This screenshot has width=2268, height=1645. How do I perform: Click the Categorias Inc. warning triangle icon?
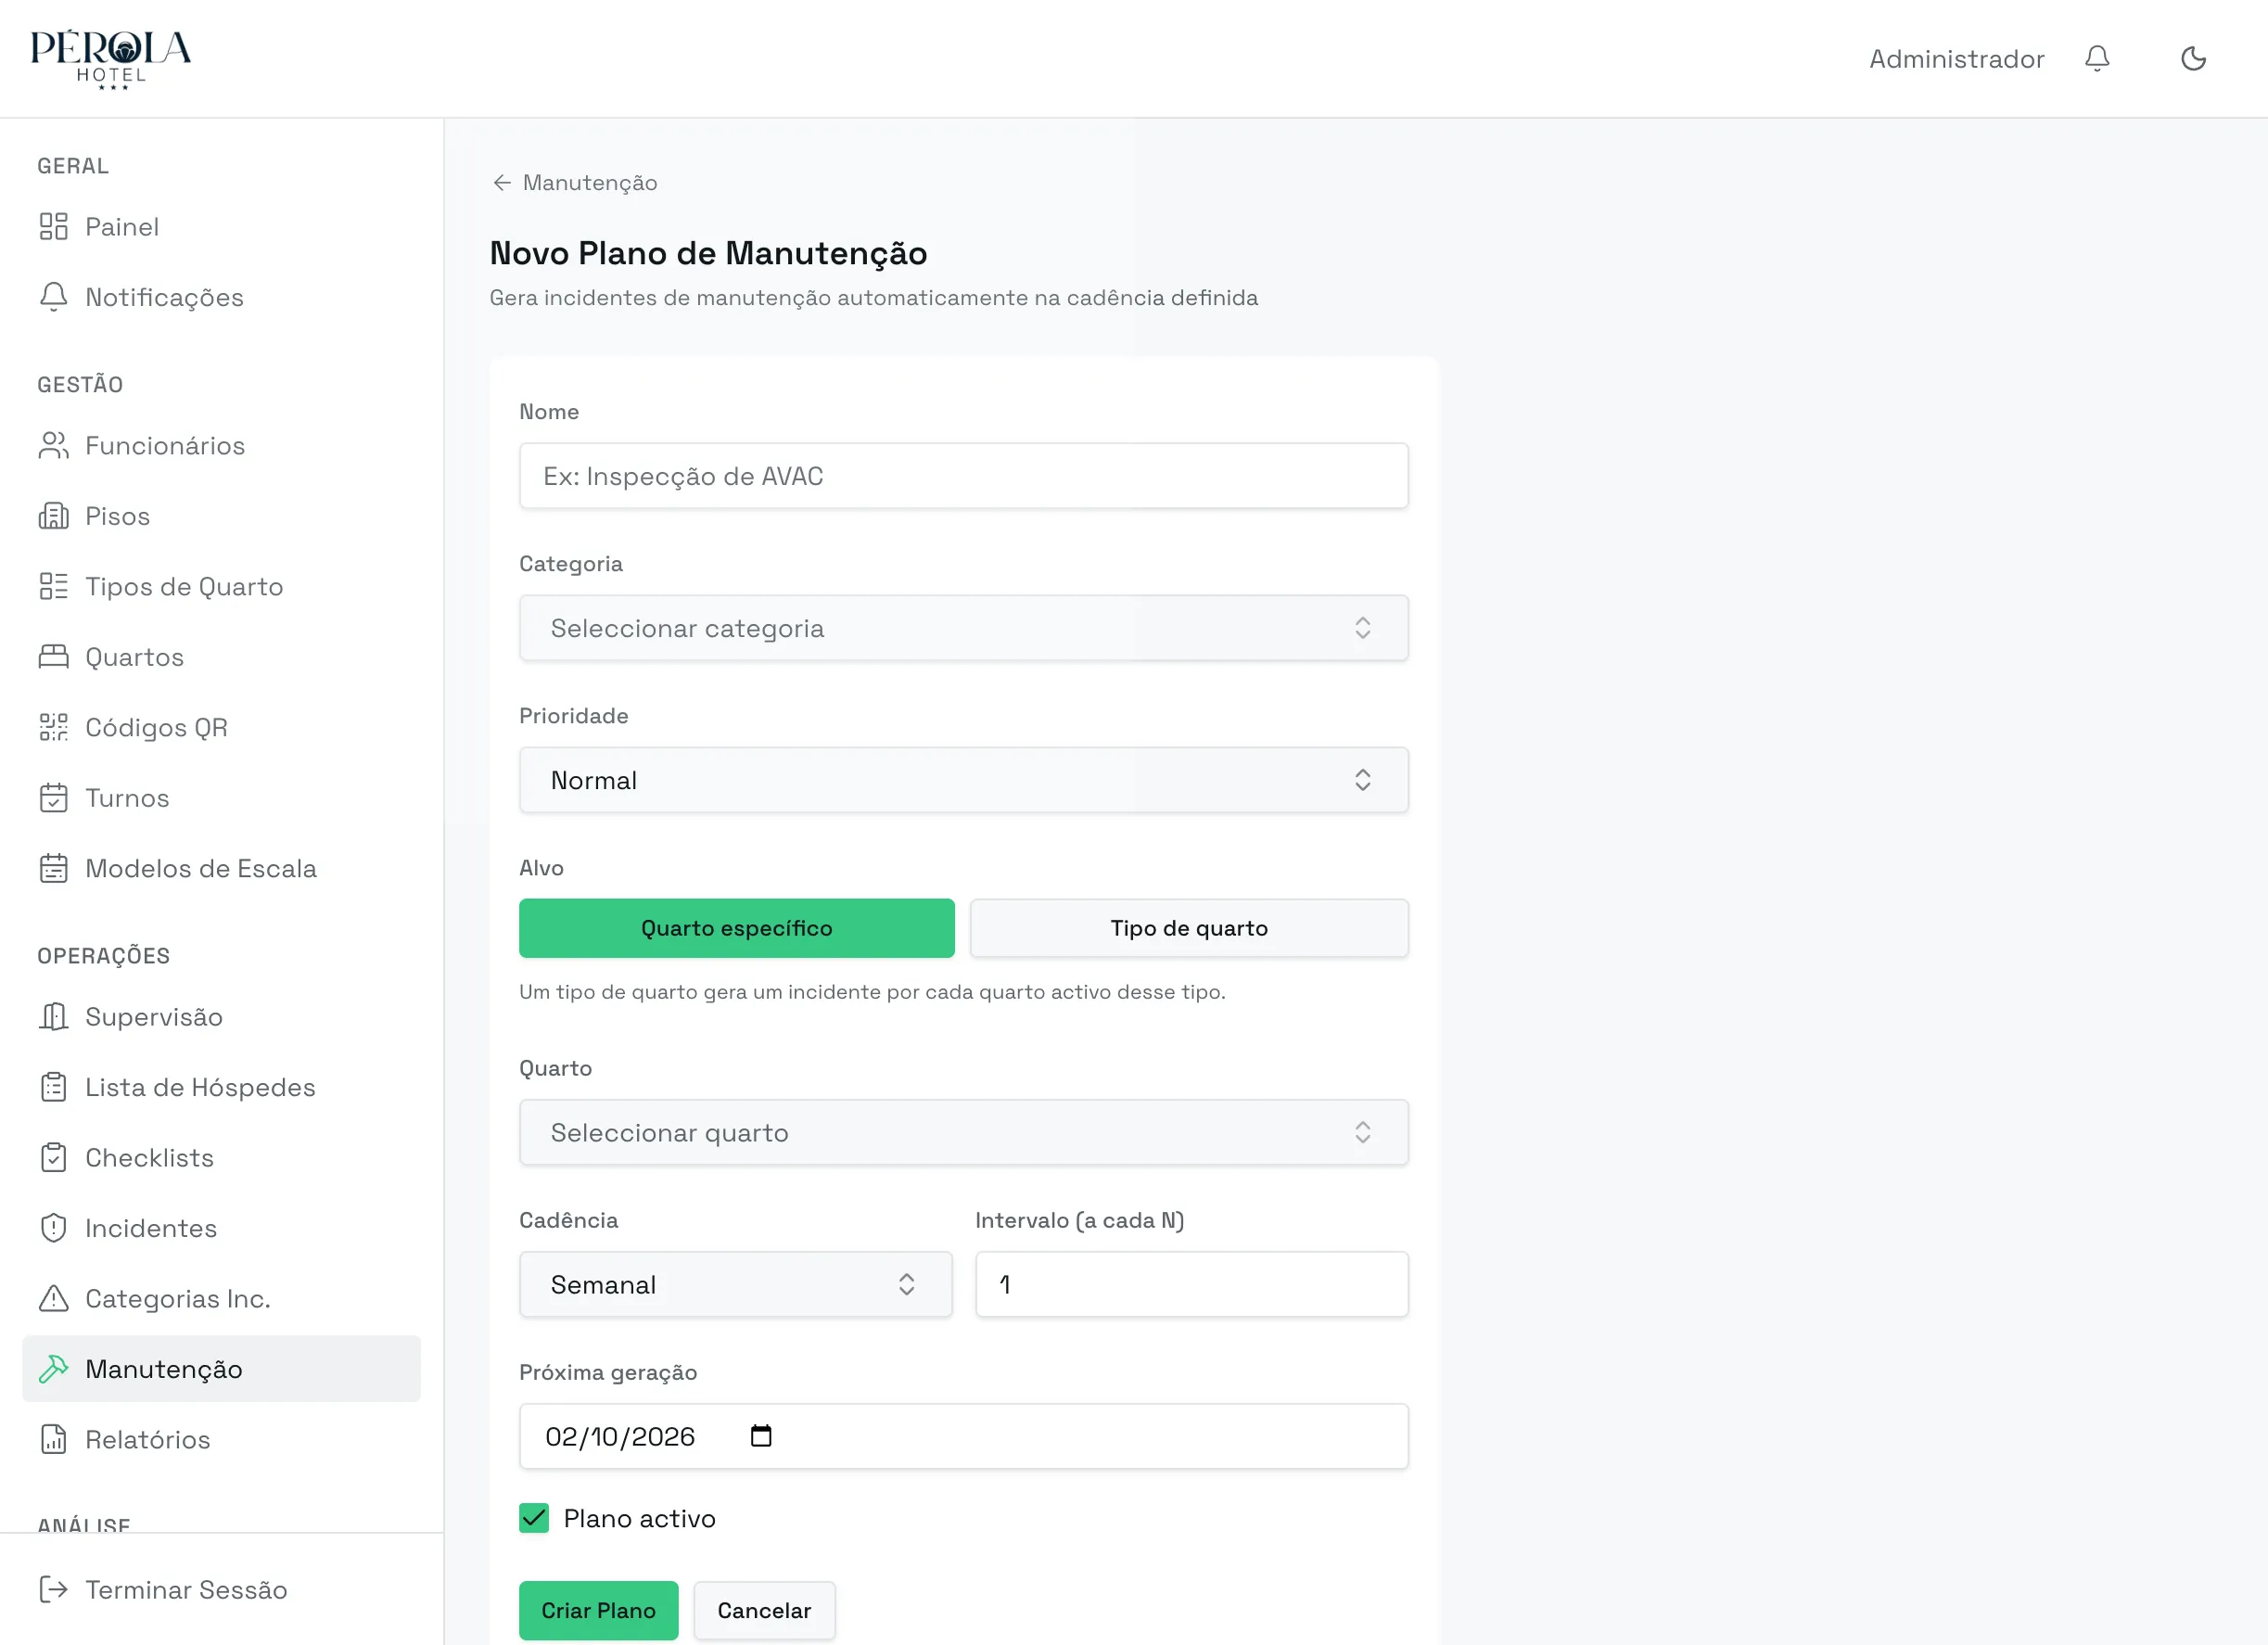[54, 1298]
